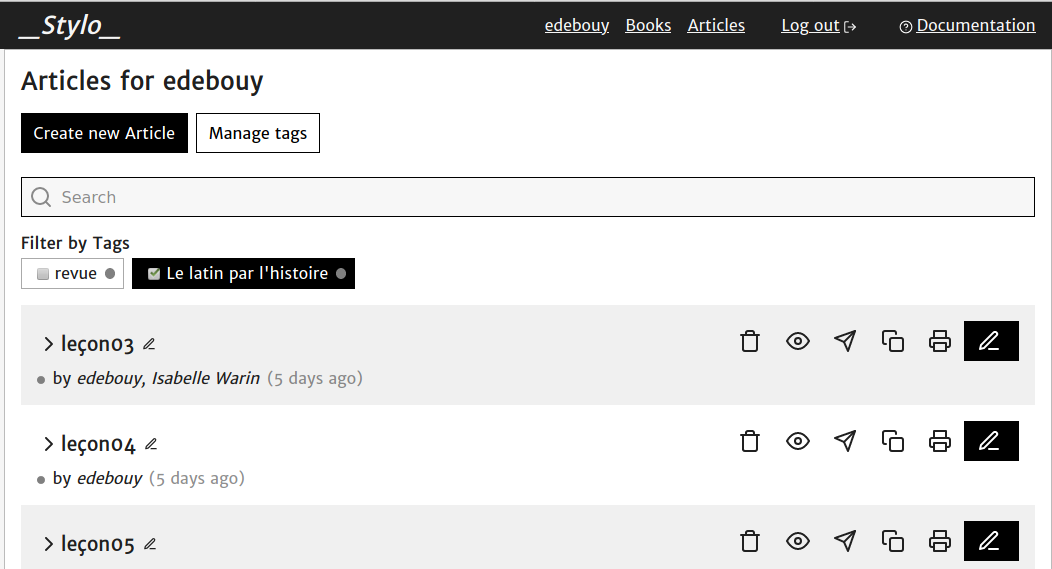Enable the revue tag filter checkbox

(43, 274)
